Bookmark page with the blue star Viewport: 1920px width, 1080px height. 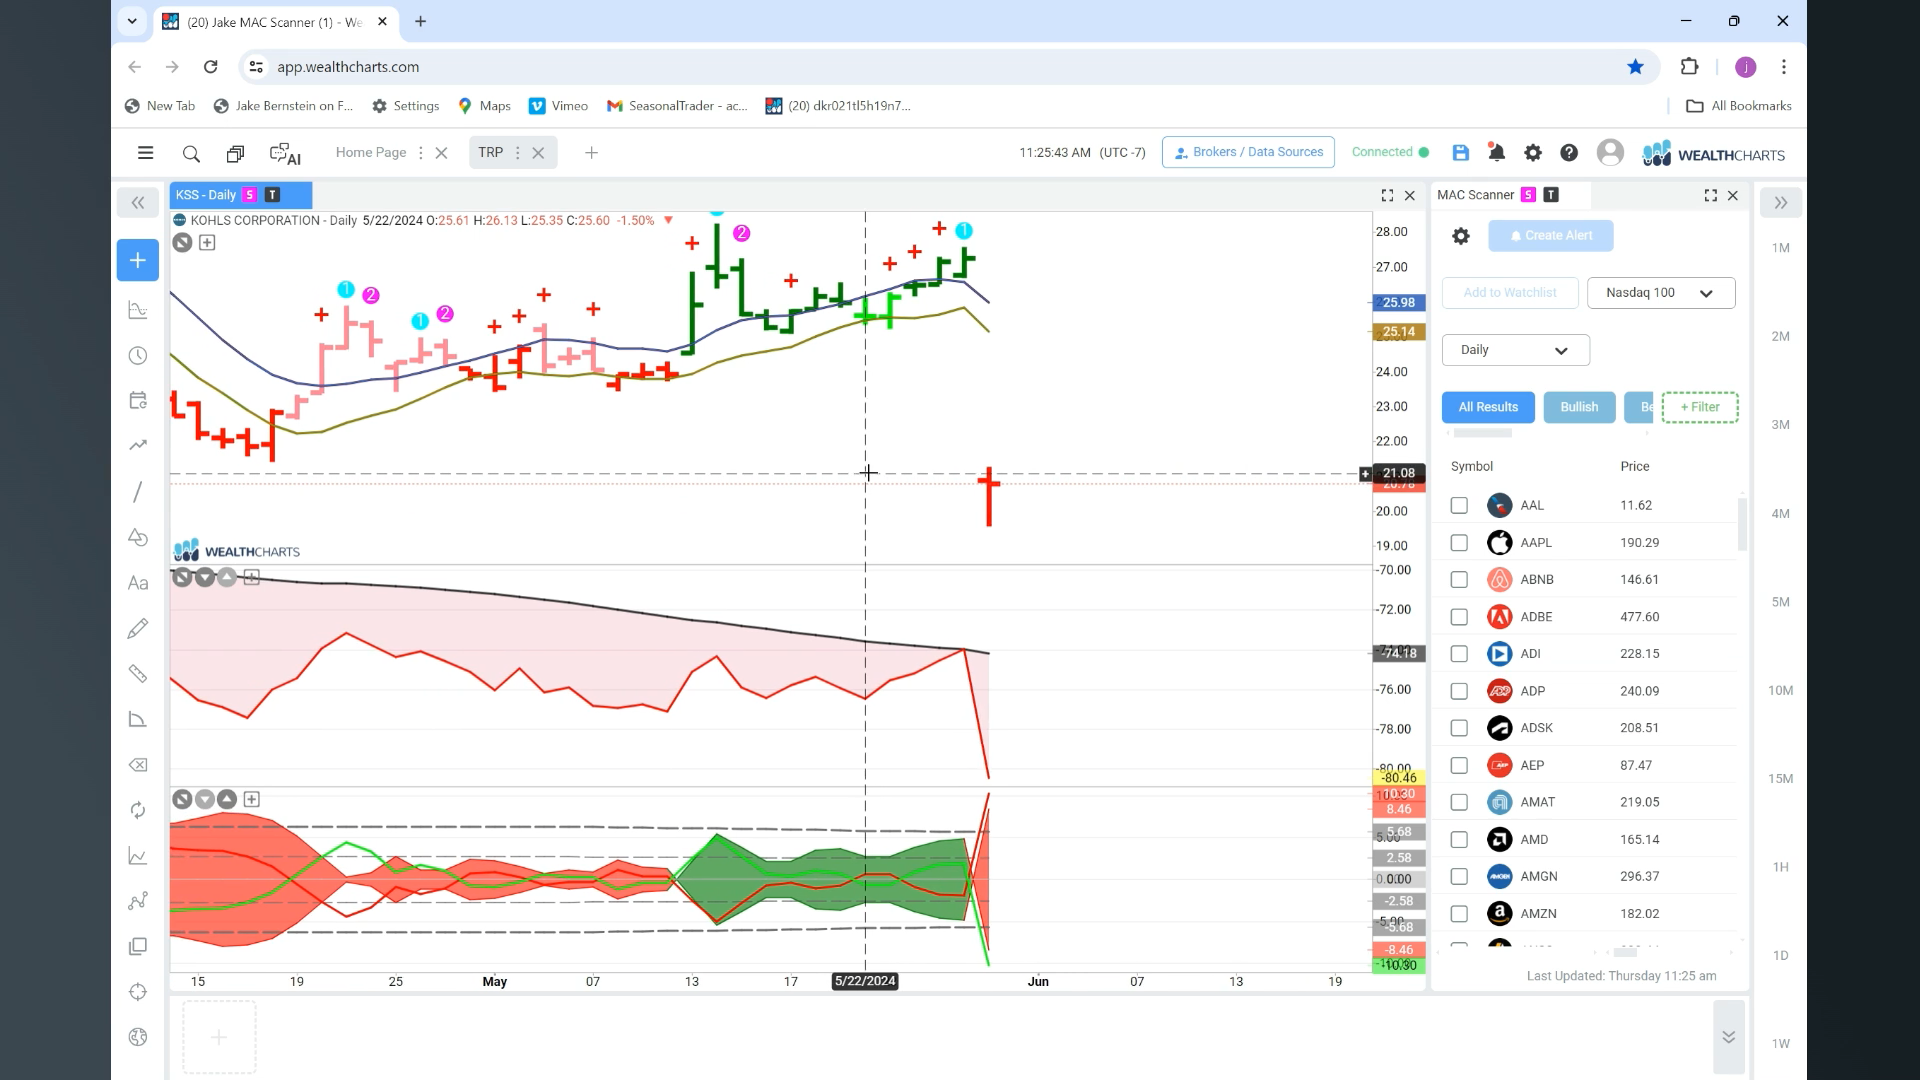tap(1635, 67)
